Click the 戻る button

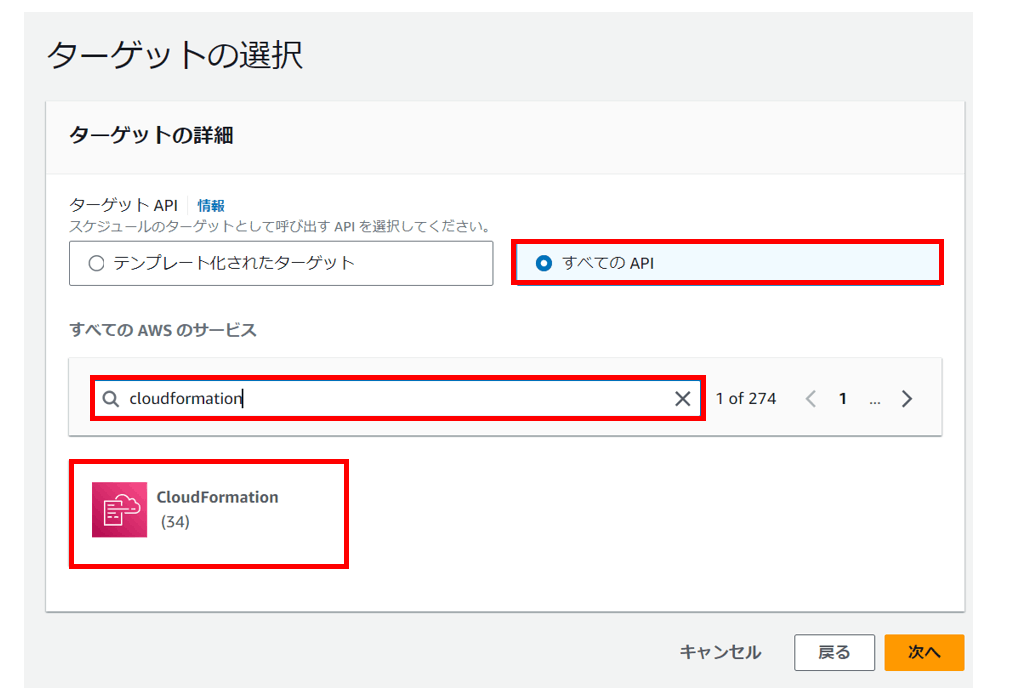pos(834,652)
